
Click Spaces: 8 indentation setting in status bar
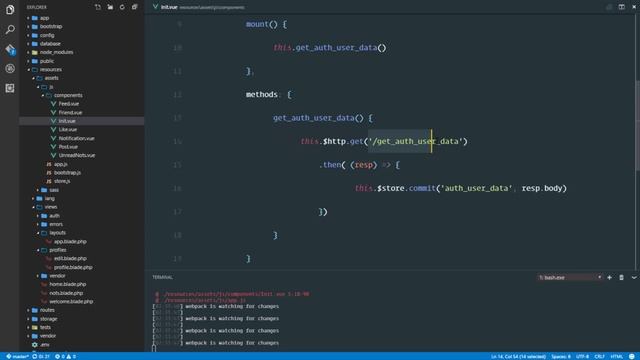[561, 356]
